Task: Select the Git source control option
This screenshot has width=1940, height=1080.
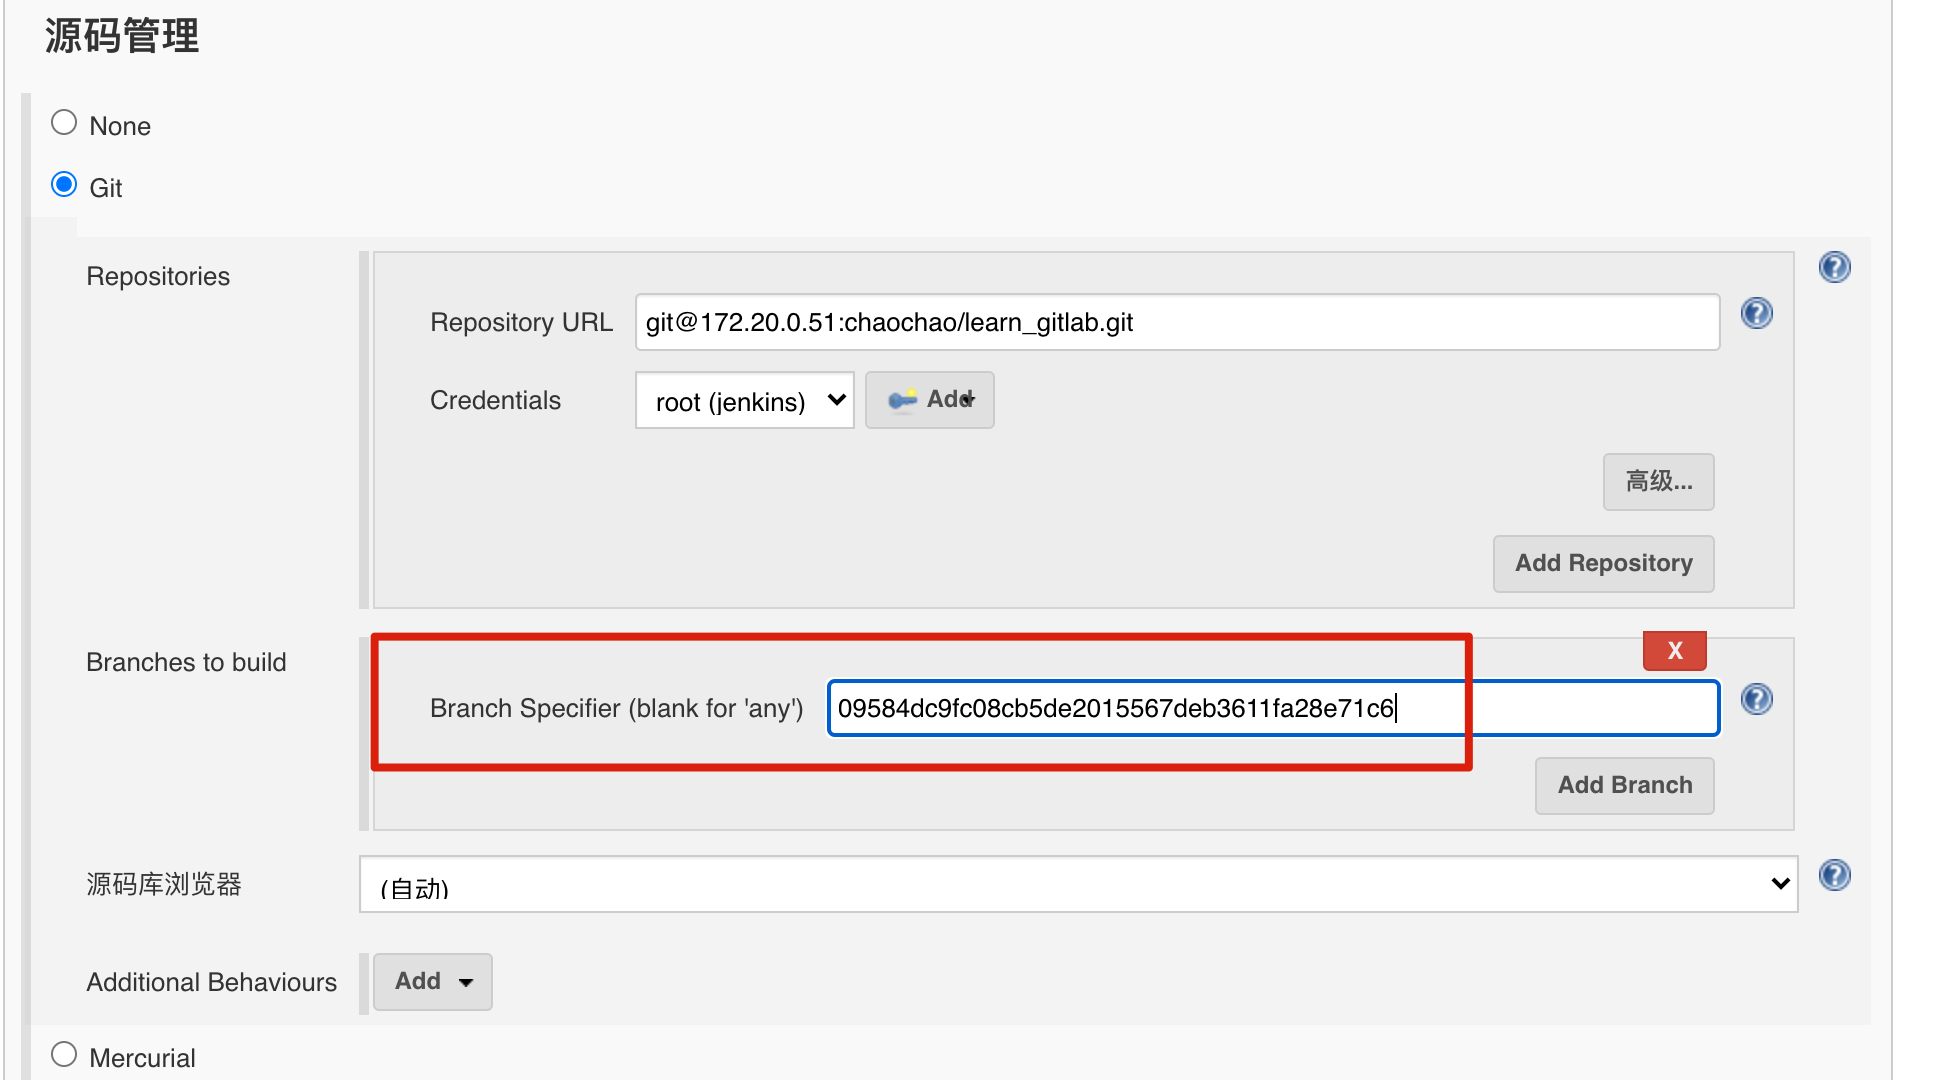Action: pyautogui.click(x=64, y=185)
